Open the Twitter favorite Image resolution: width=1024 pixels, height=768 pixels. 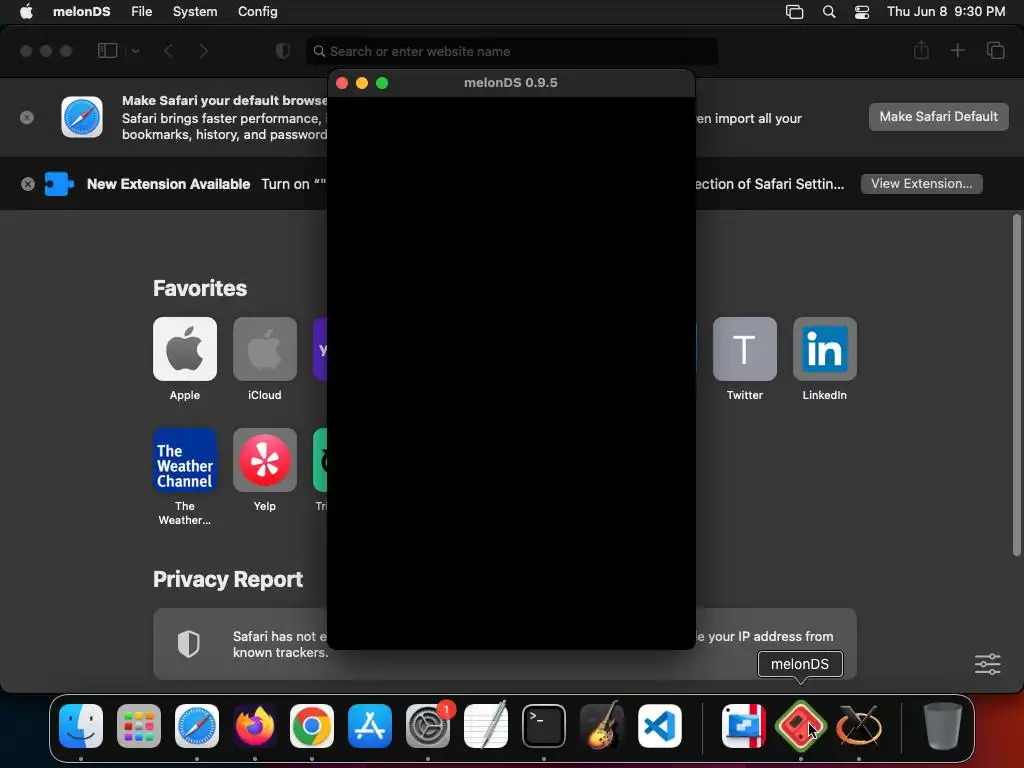click(744, 349)
